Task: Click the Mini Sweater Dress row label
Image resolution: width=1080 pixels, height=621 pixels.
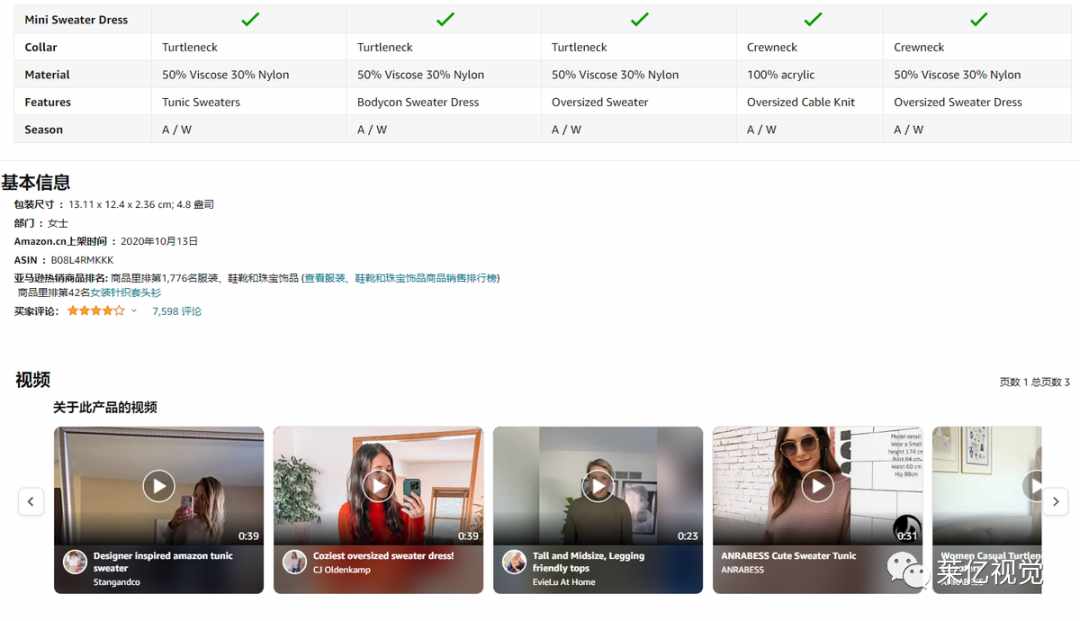Action: coord(76,20)
